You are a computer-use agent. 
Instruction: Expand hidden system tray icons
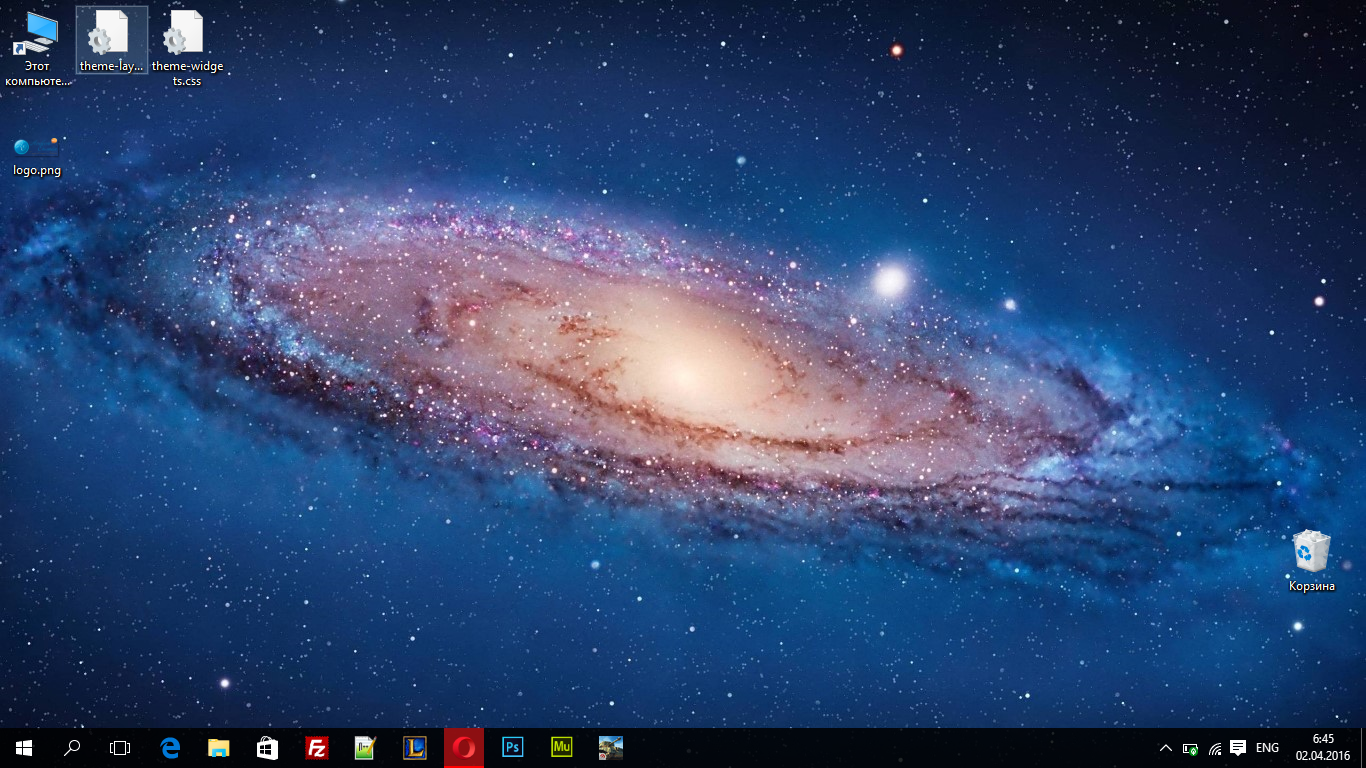click(x=1165, y=748)
